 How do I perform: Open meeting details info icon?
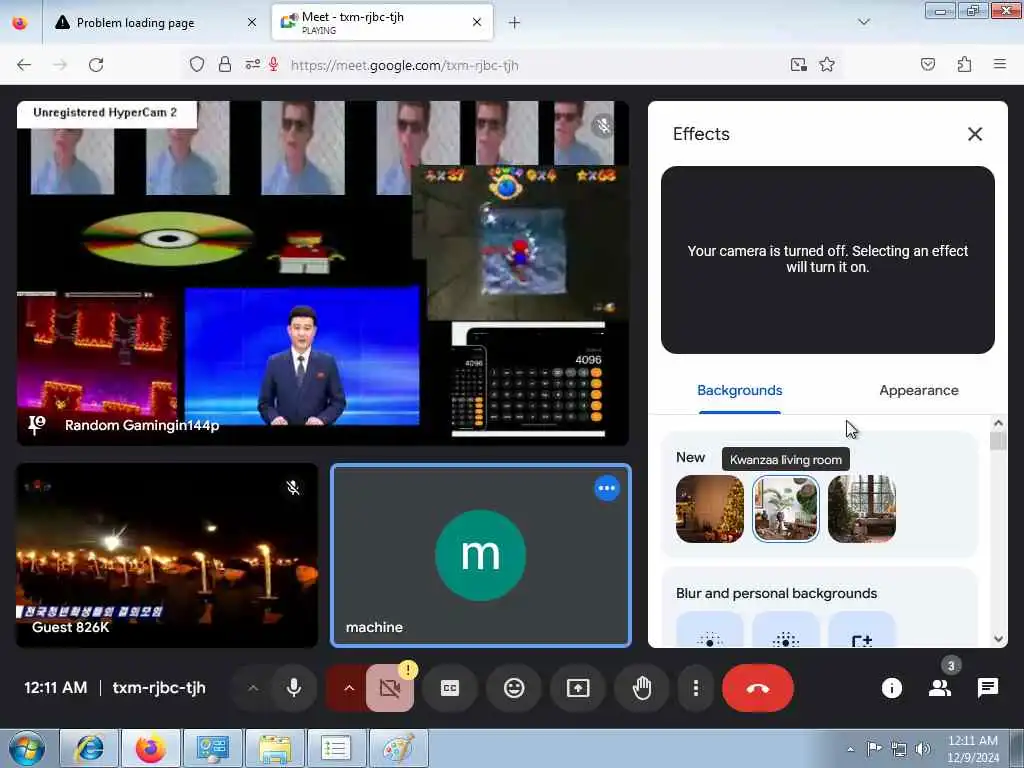point(891,688)
